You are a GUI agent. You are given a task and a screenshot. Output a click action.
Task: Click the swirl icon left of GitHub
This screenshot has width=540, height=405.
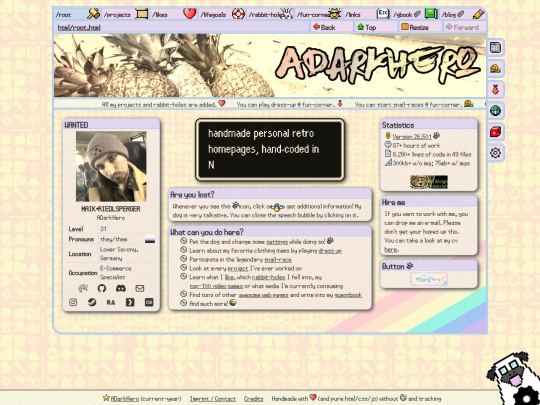(x=83, y=288)
